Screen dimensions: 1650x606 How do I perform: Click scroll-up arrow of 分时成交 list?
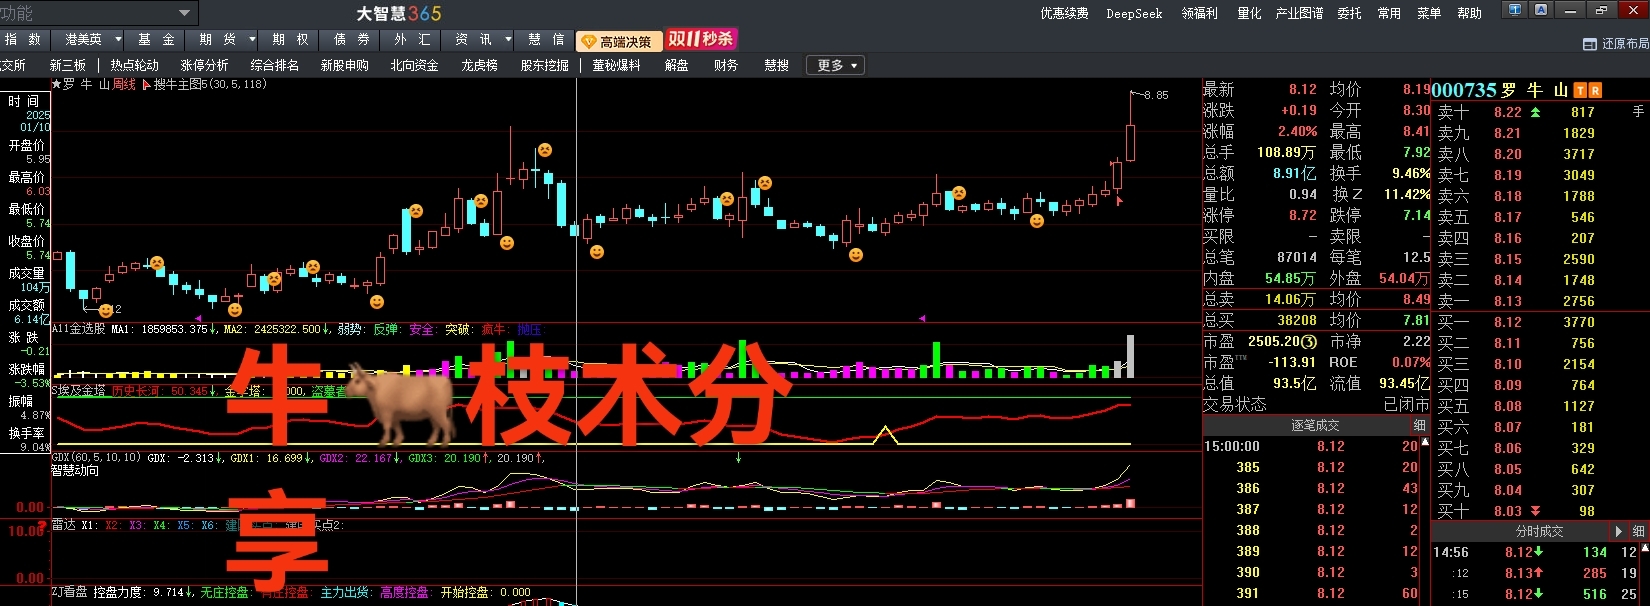click(1645, 547)
